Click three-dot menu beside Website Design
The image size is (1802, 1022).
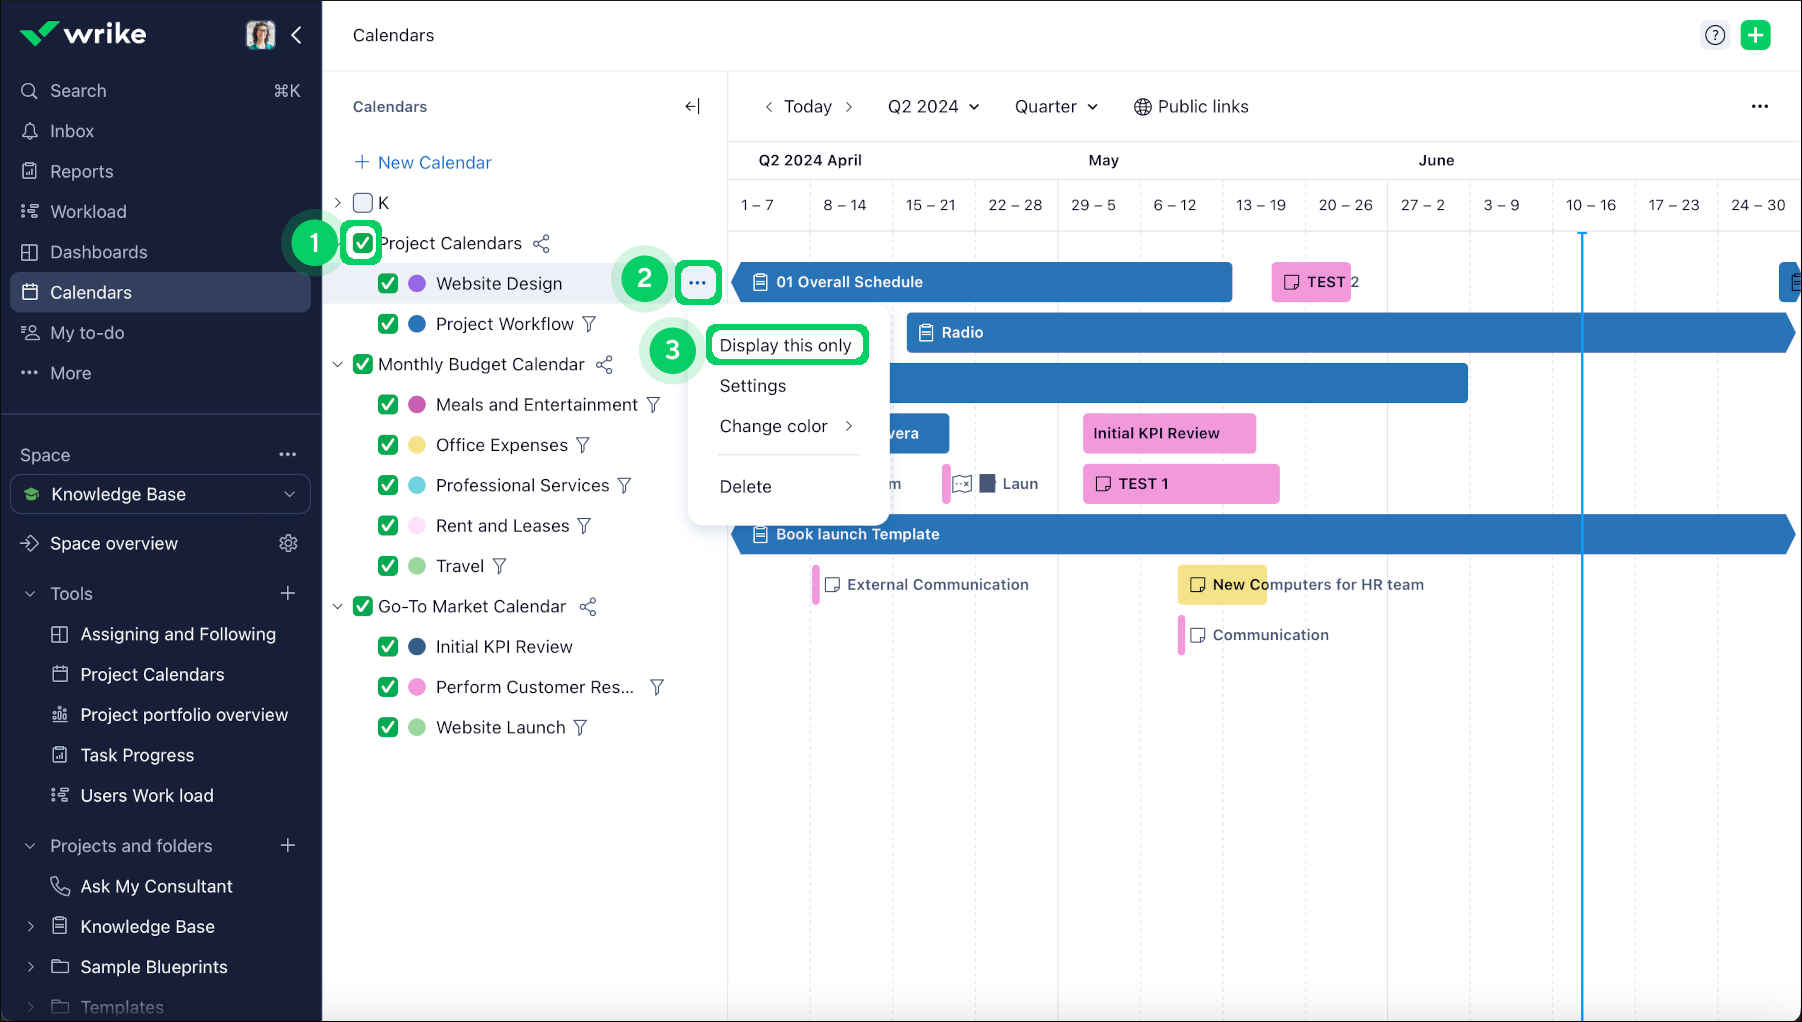[697, 283]
